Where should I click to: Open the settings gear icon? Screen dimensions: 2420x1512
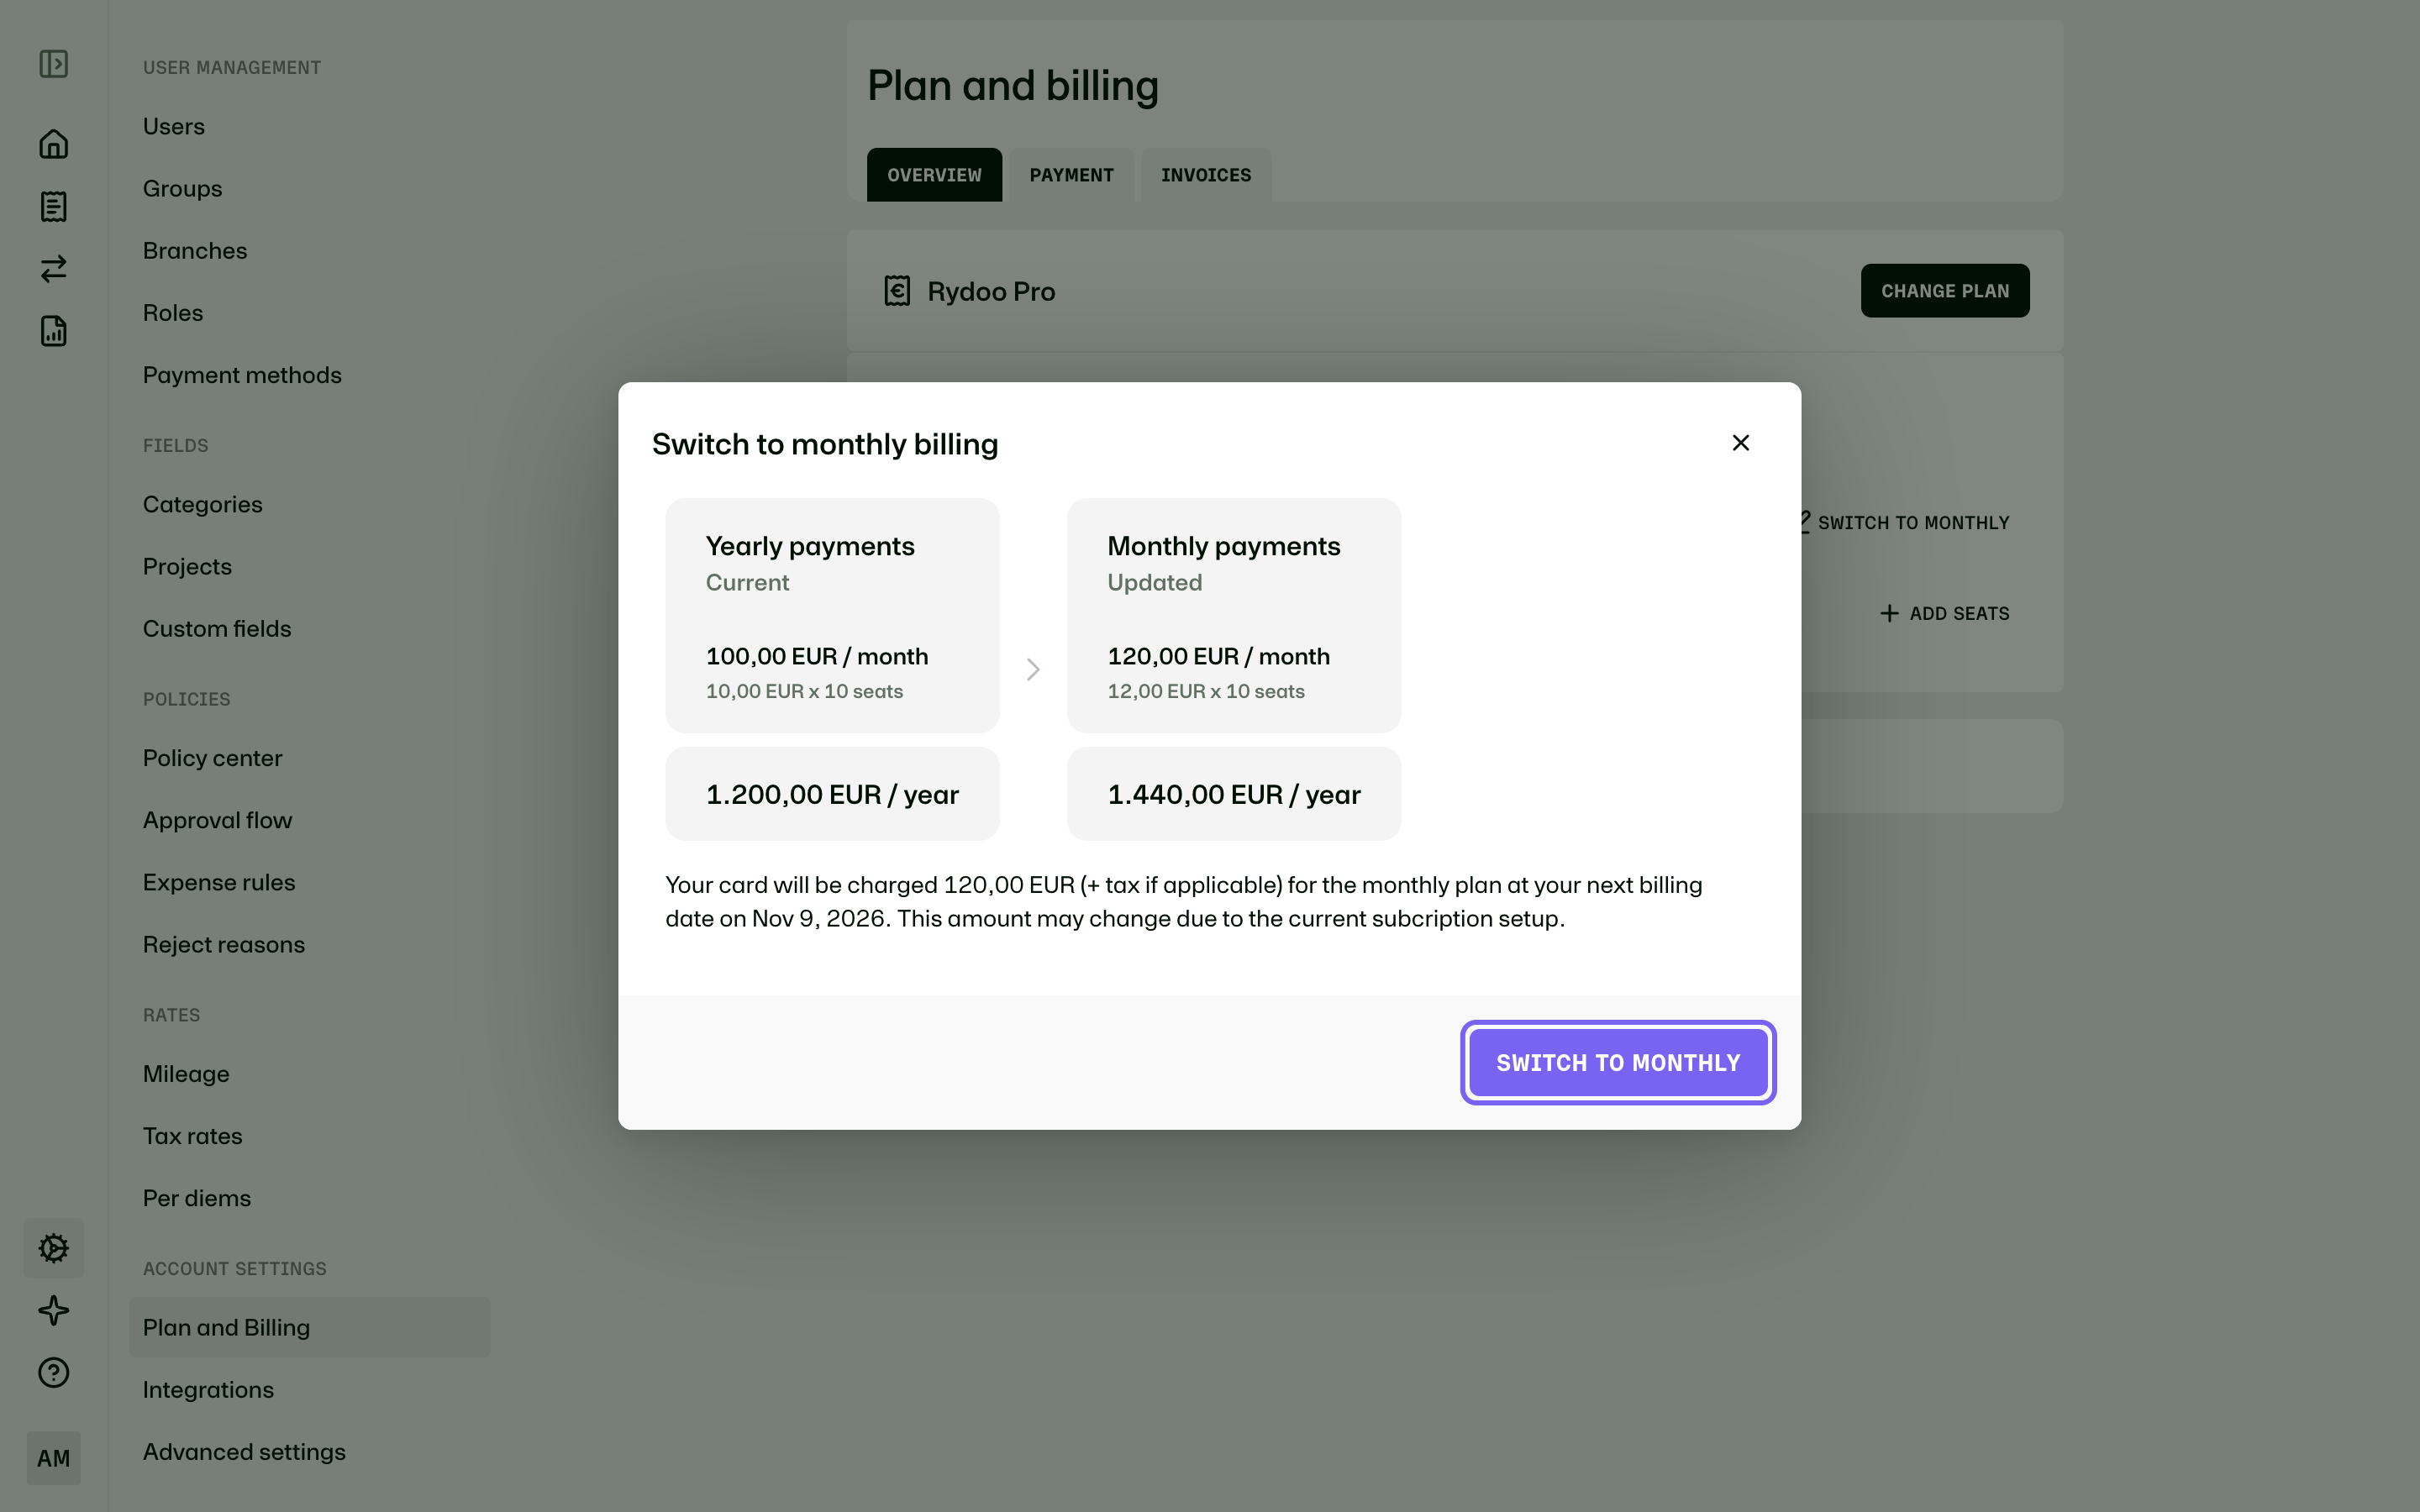pos(53,1248)
